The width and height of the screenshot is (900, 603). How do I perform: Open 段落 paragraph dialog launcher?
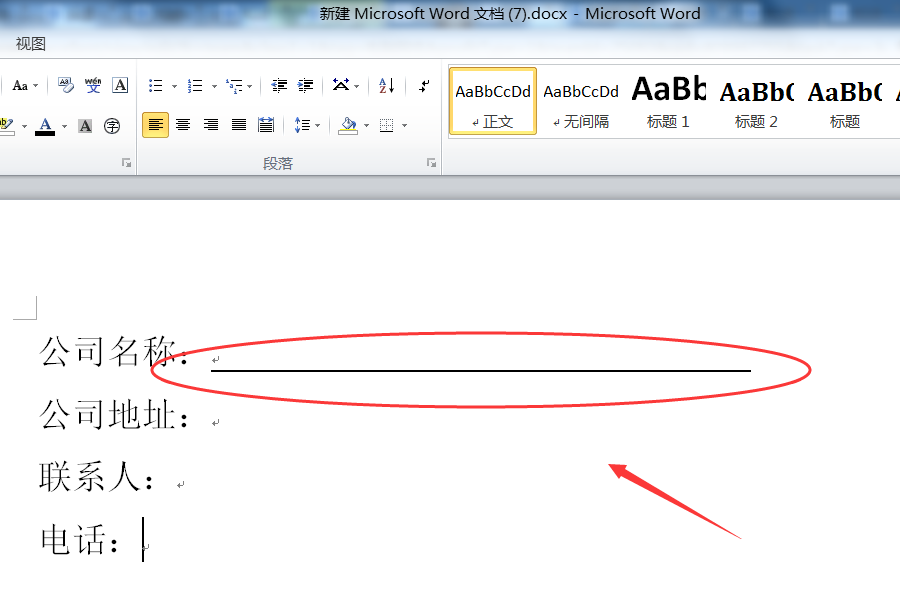click(431, 164)
